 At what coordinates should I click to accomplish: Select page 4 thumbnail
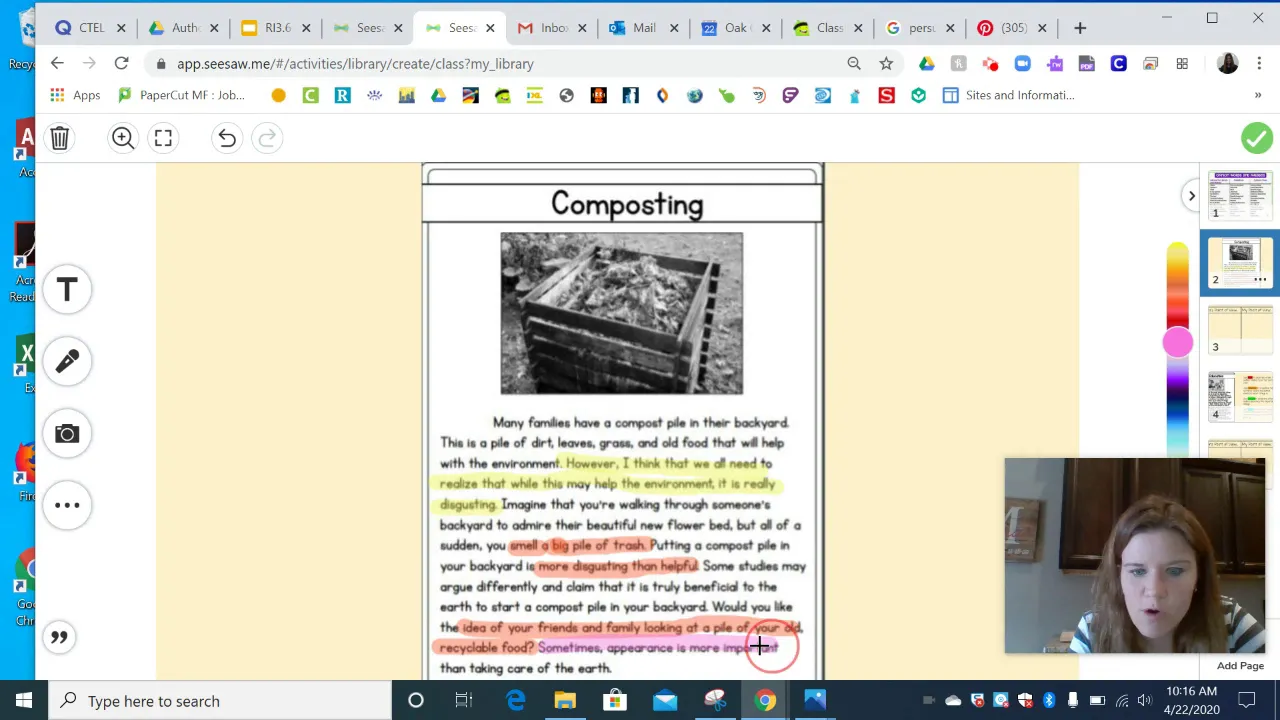tap(1240, 396)
